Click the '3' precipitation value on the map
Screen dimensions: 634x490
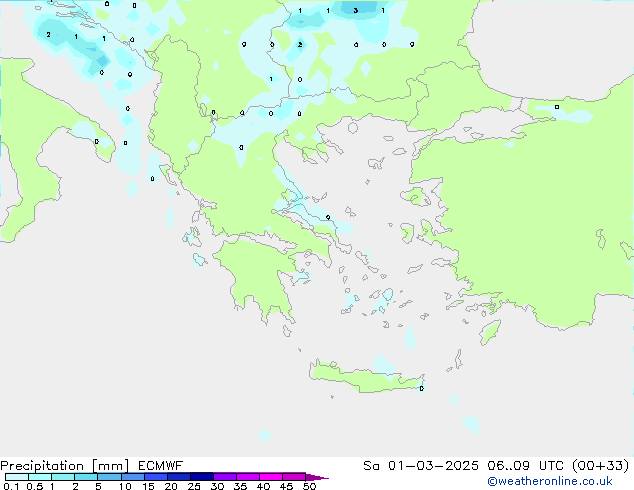pyautogui.click(x=355, y=11)
